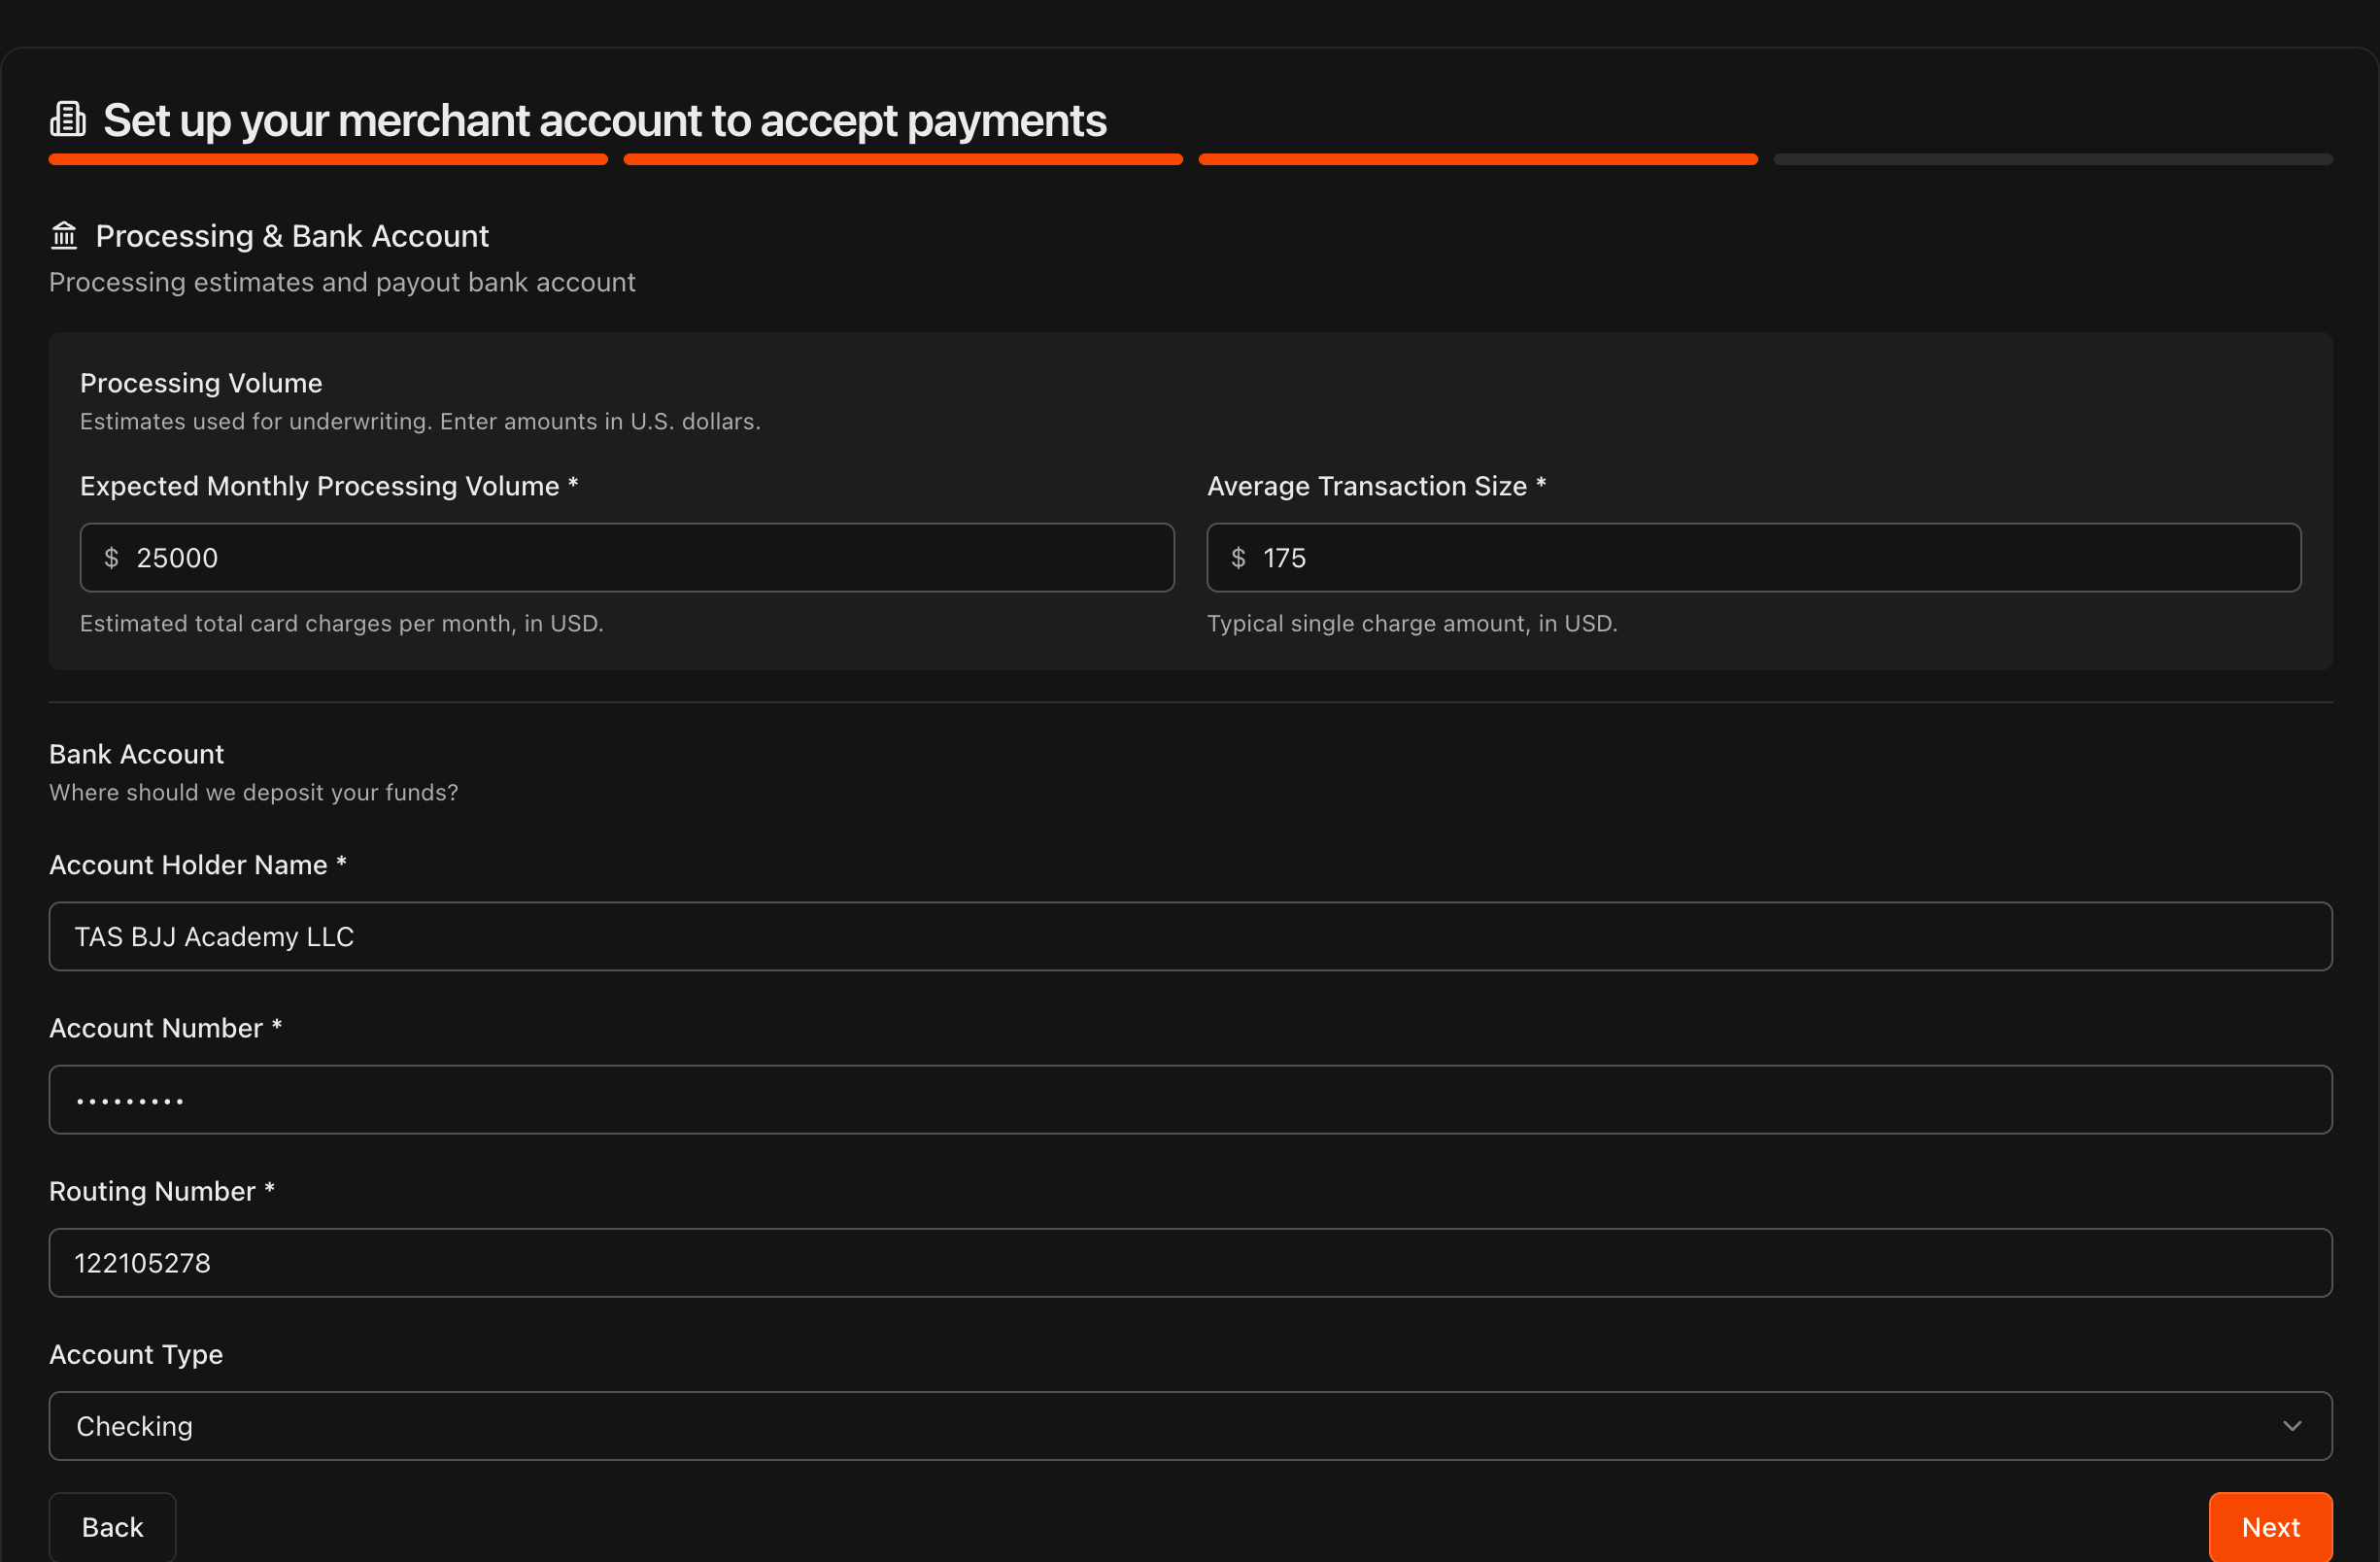The image size is (2380, 1562).
Task: Click the masked Account Number field
Action: click(x=1190, y=1100)
